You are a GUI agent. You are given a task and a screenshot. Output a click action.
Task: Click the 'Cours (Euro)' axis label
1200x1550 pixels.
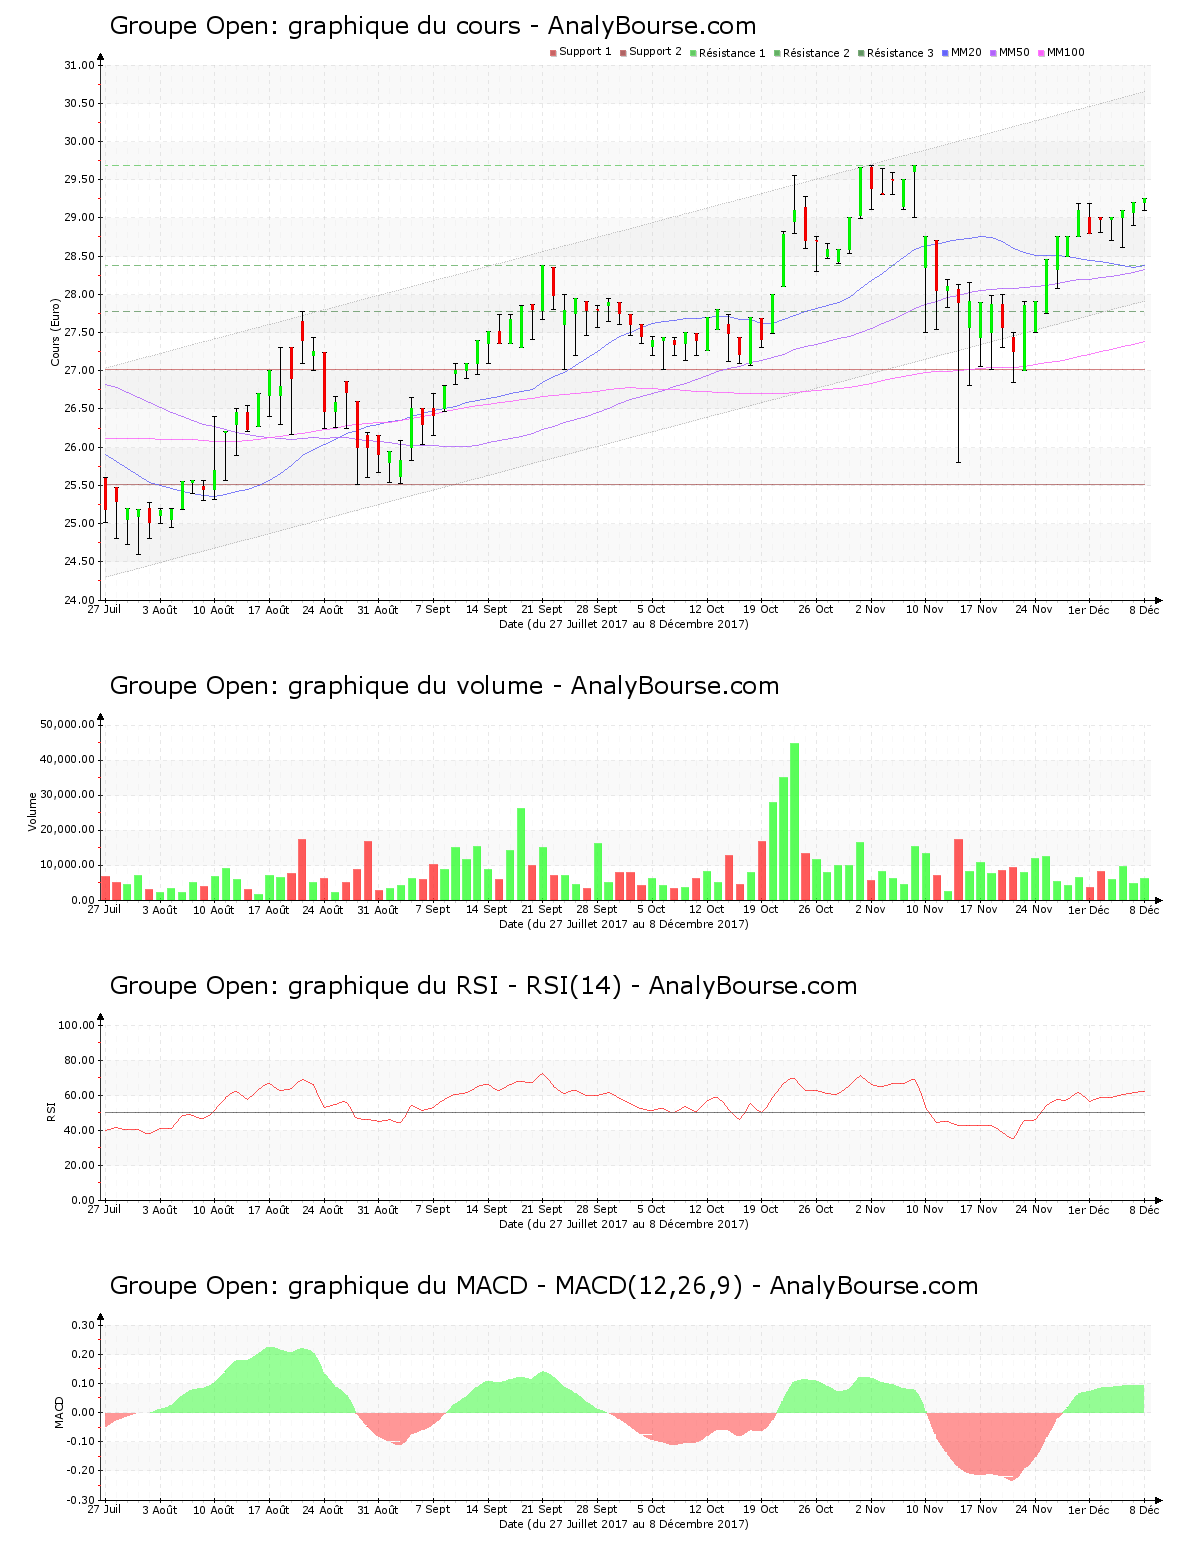(x=56, y=332)
